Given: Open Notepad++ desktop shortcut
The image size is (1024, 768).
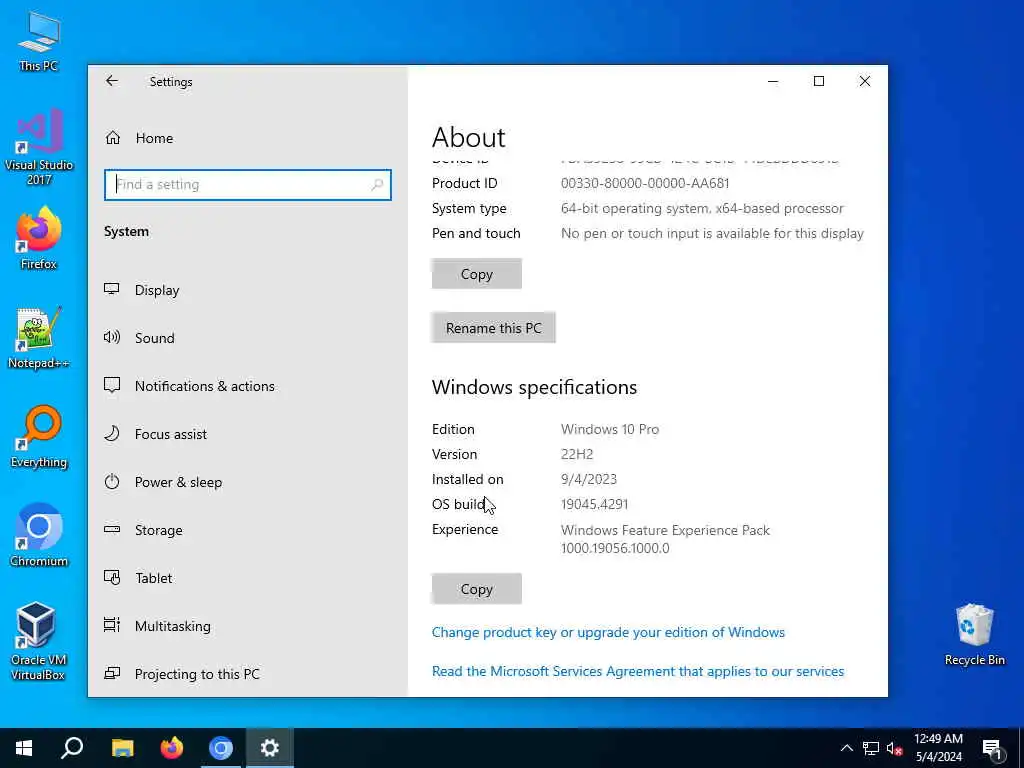Looking at the screenshot, I should click(39, 338).
